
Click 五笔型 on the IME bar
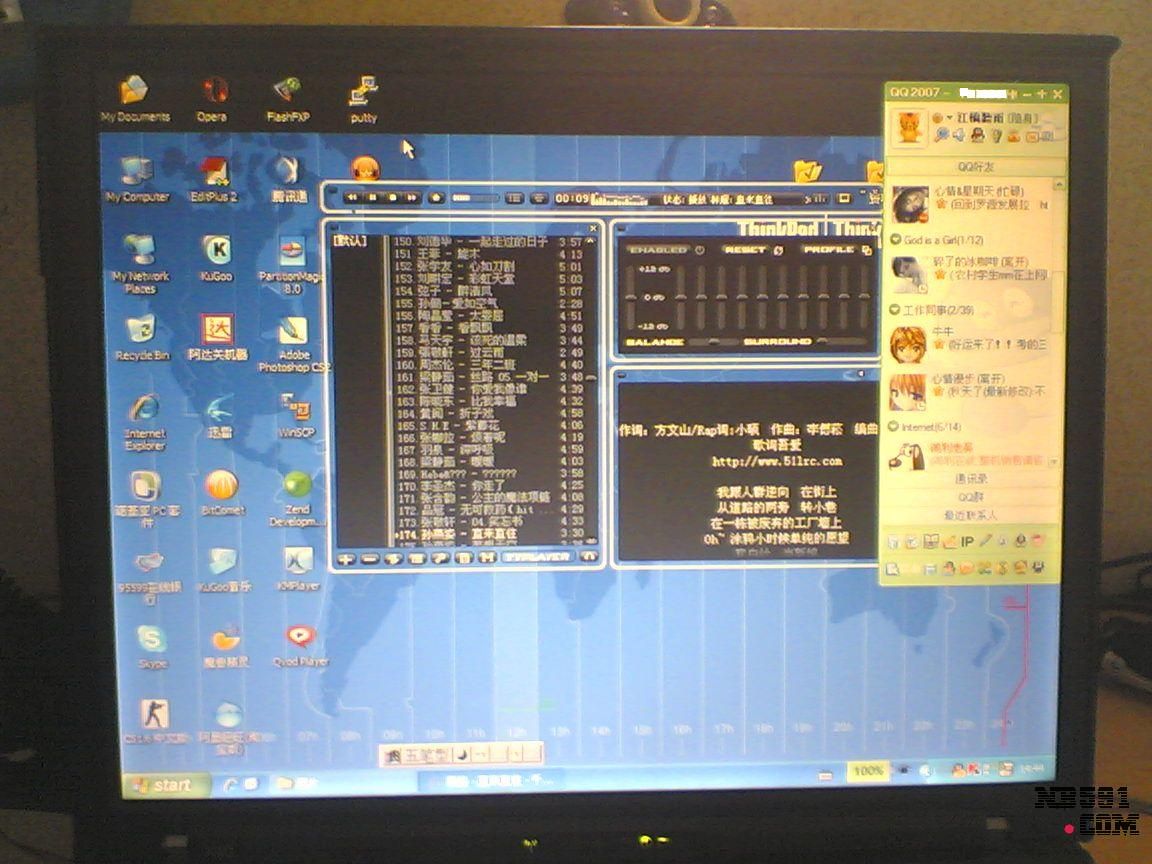click(x=425, y=755)
